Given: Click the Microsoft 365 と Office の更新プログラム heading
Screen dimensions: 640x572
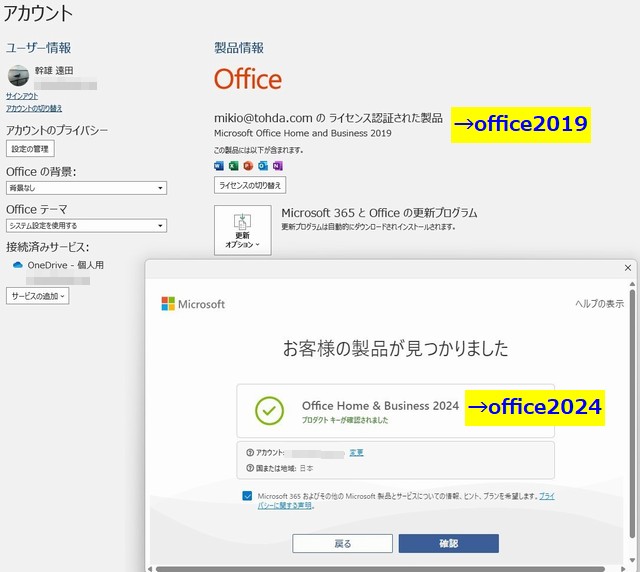Looking at the screenshot, I should [x=379, y=213].
